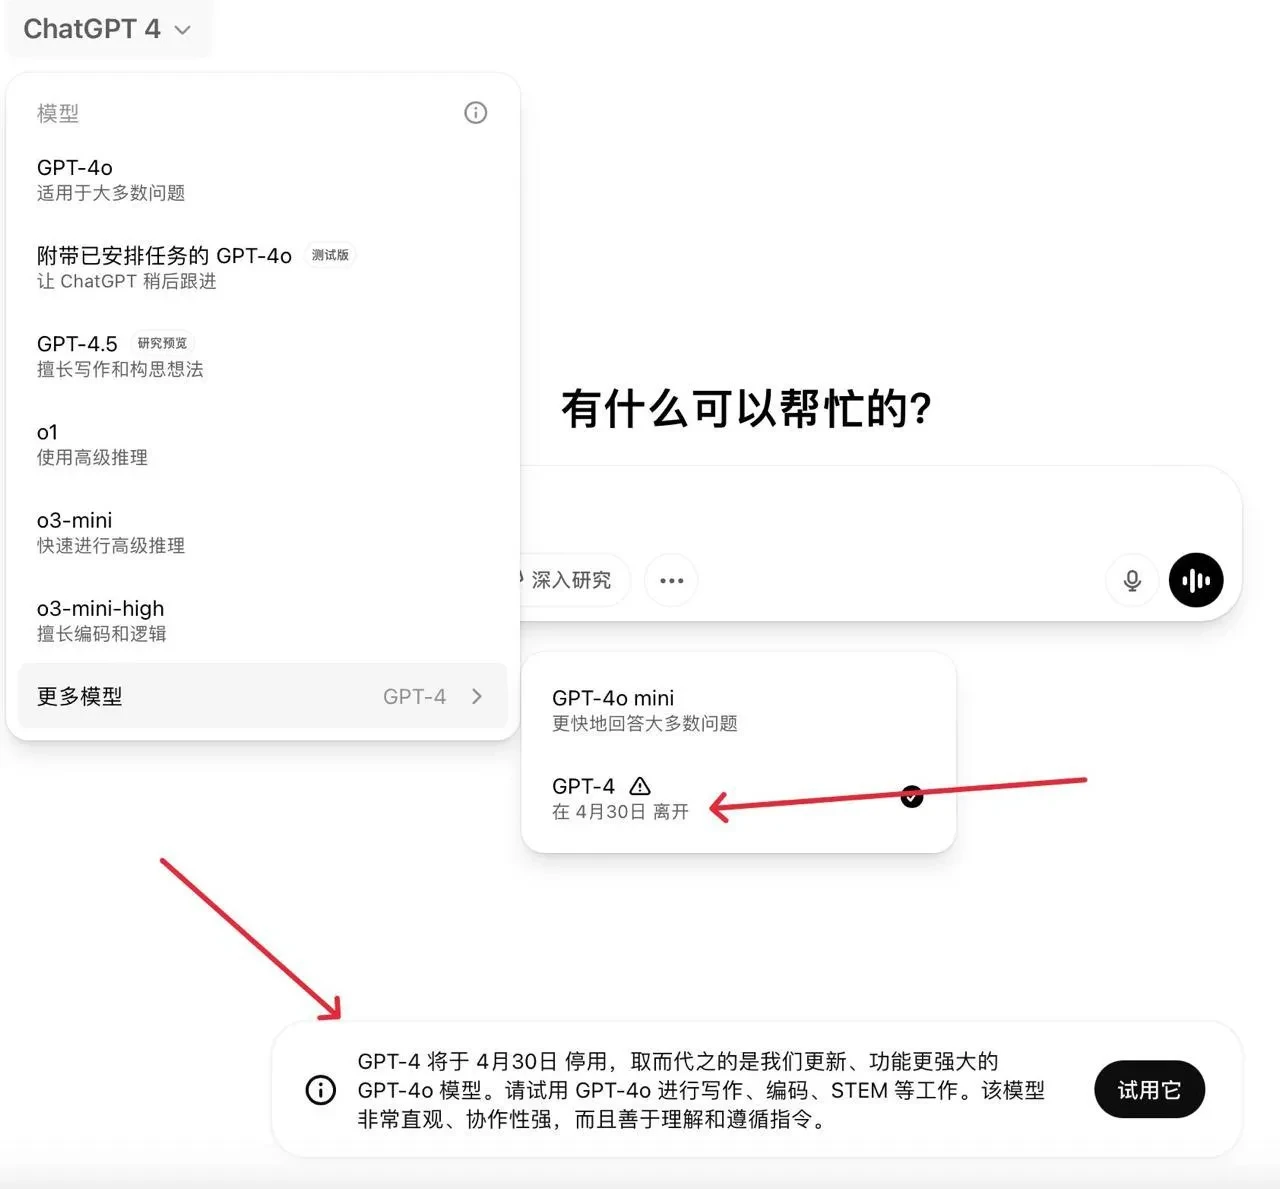Click the info icon in the GPT-4 retirement banner
This screenshot has width=1280, height=1189.
321,1090
